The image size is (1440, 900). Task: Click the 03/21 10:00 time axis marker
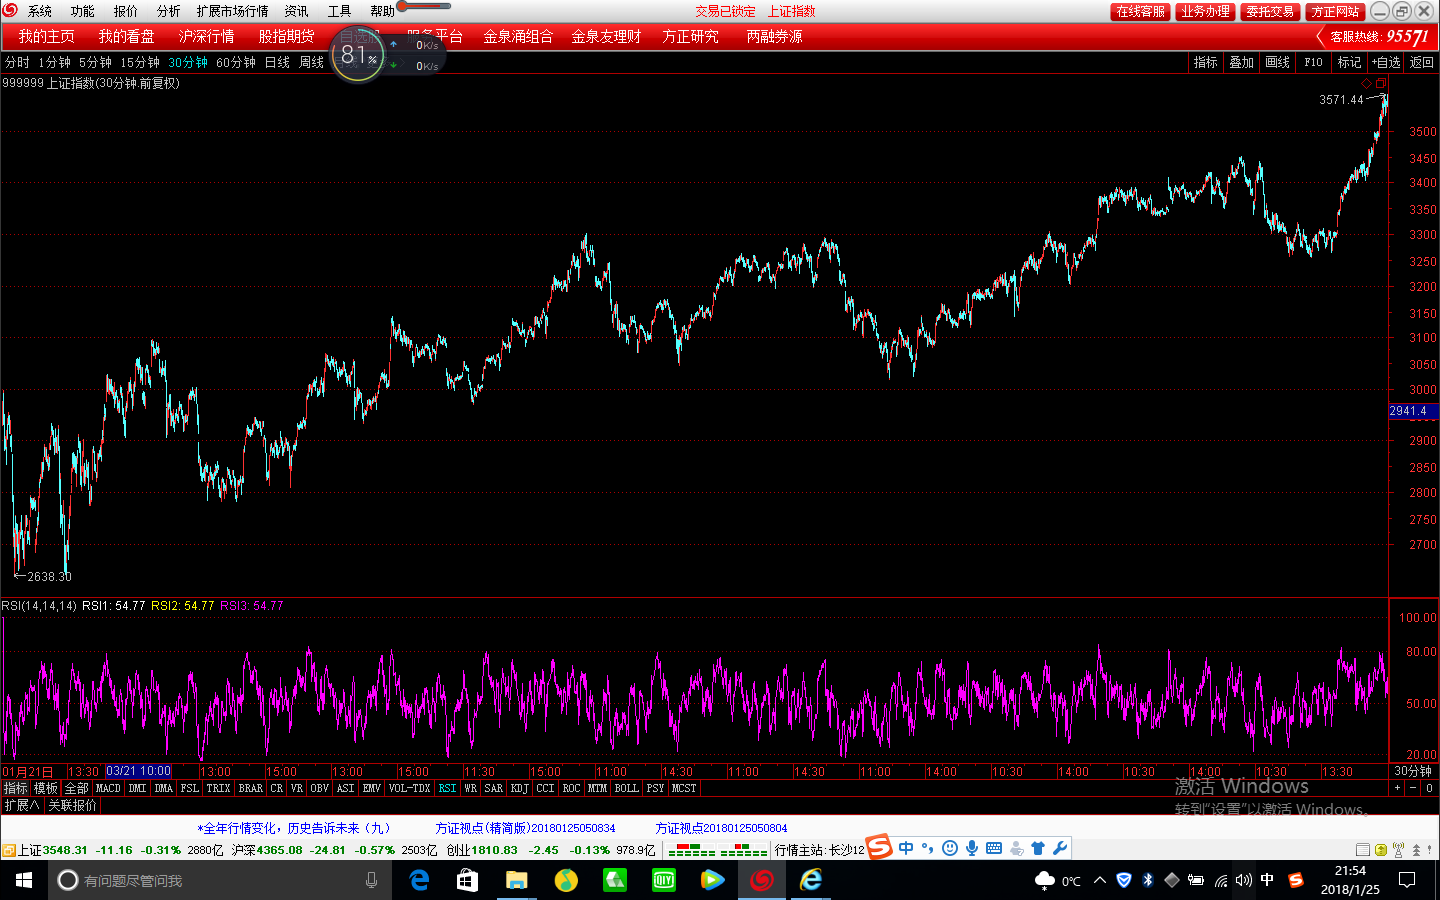139,771
